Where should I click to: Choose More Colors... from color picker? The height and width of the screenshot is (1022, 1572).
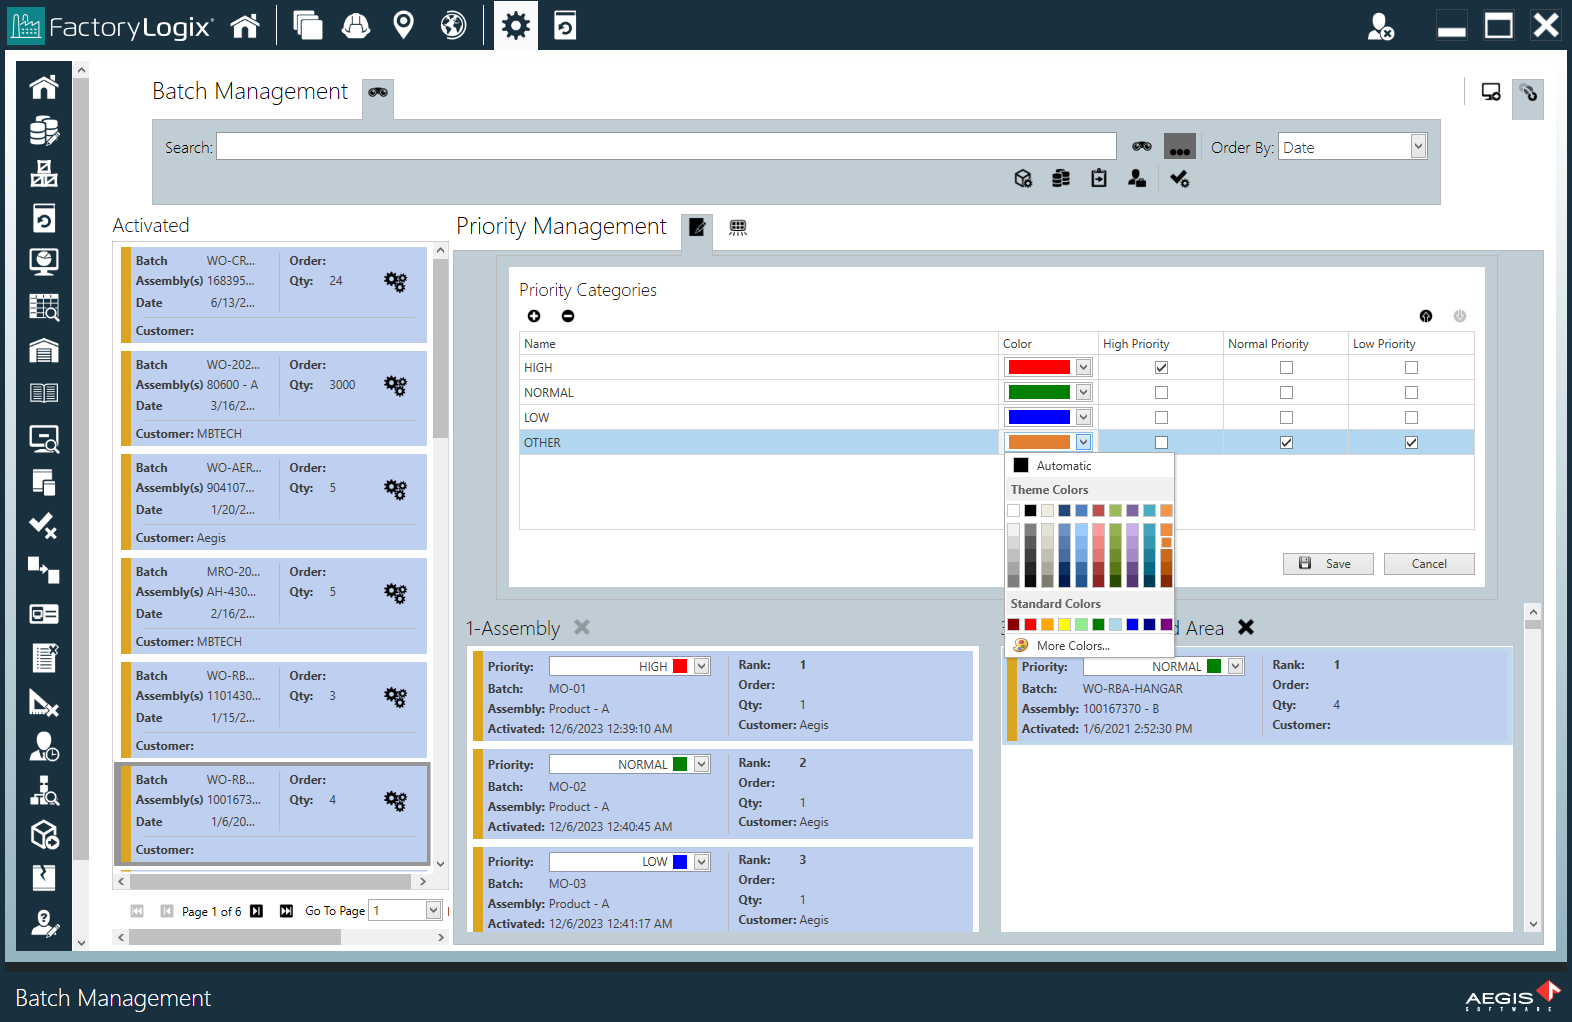[1072, 646]
